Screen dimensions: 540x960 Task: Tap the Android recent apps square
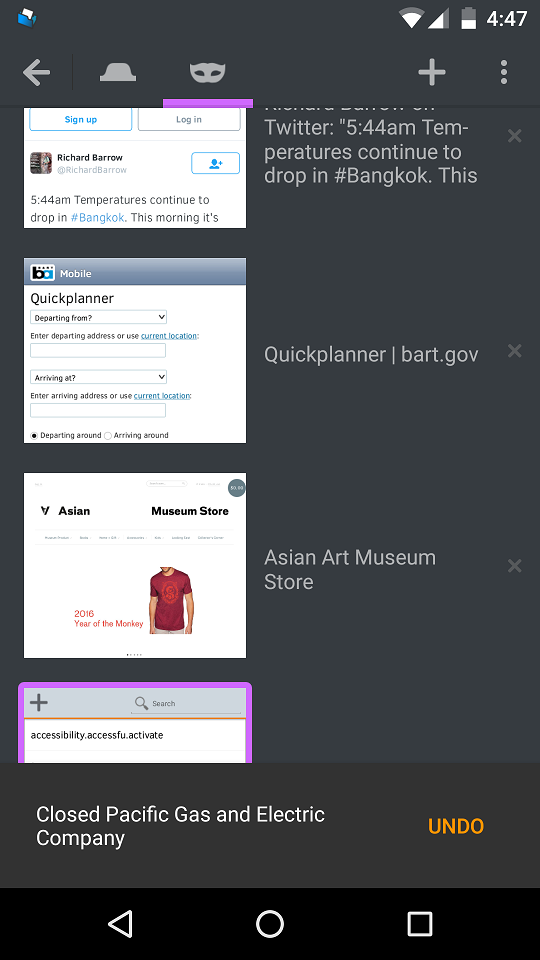(420, 923)
